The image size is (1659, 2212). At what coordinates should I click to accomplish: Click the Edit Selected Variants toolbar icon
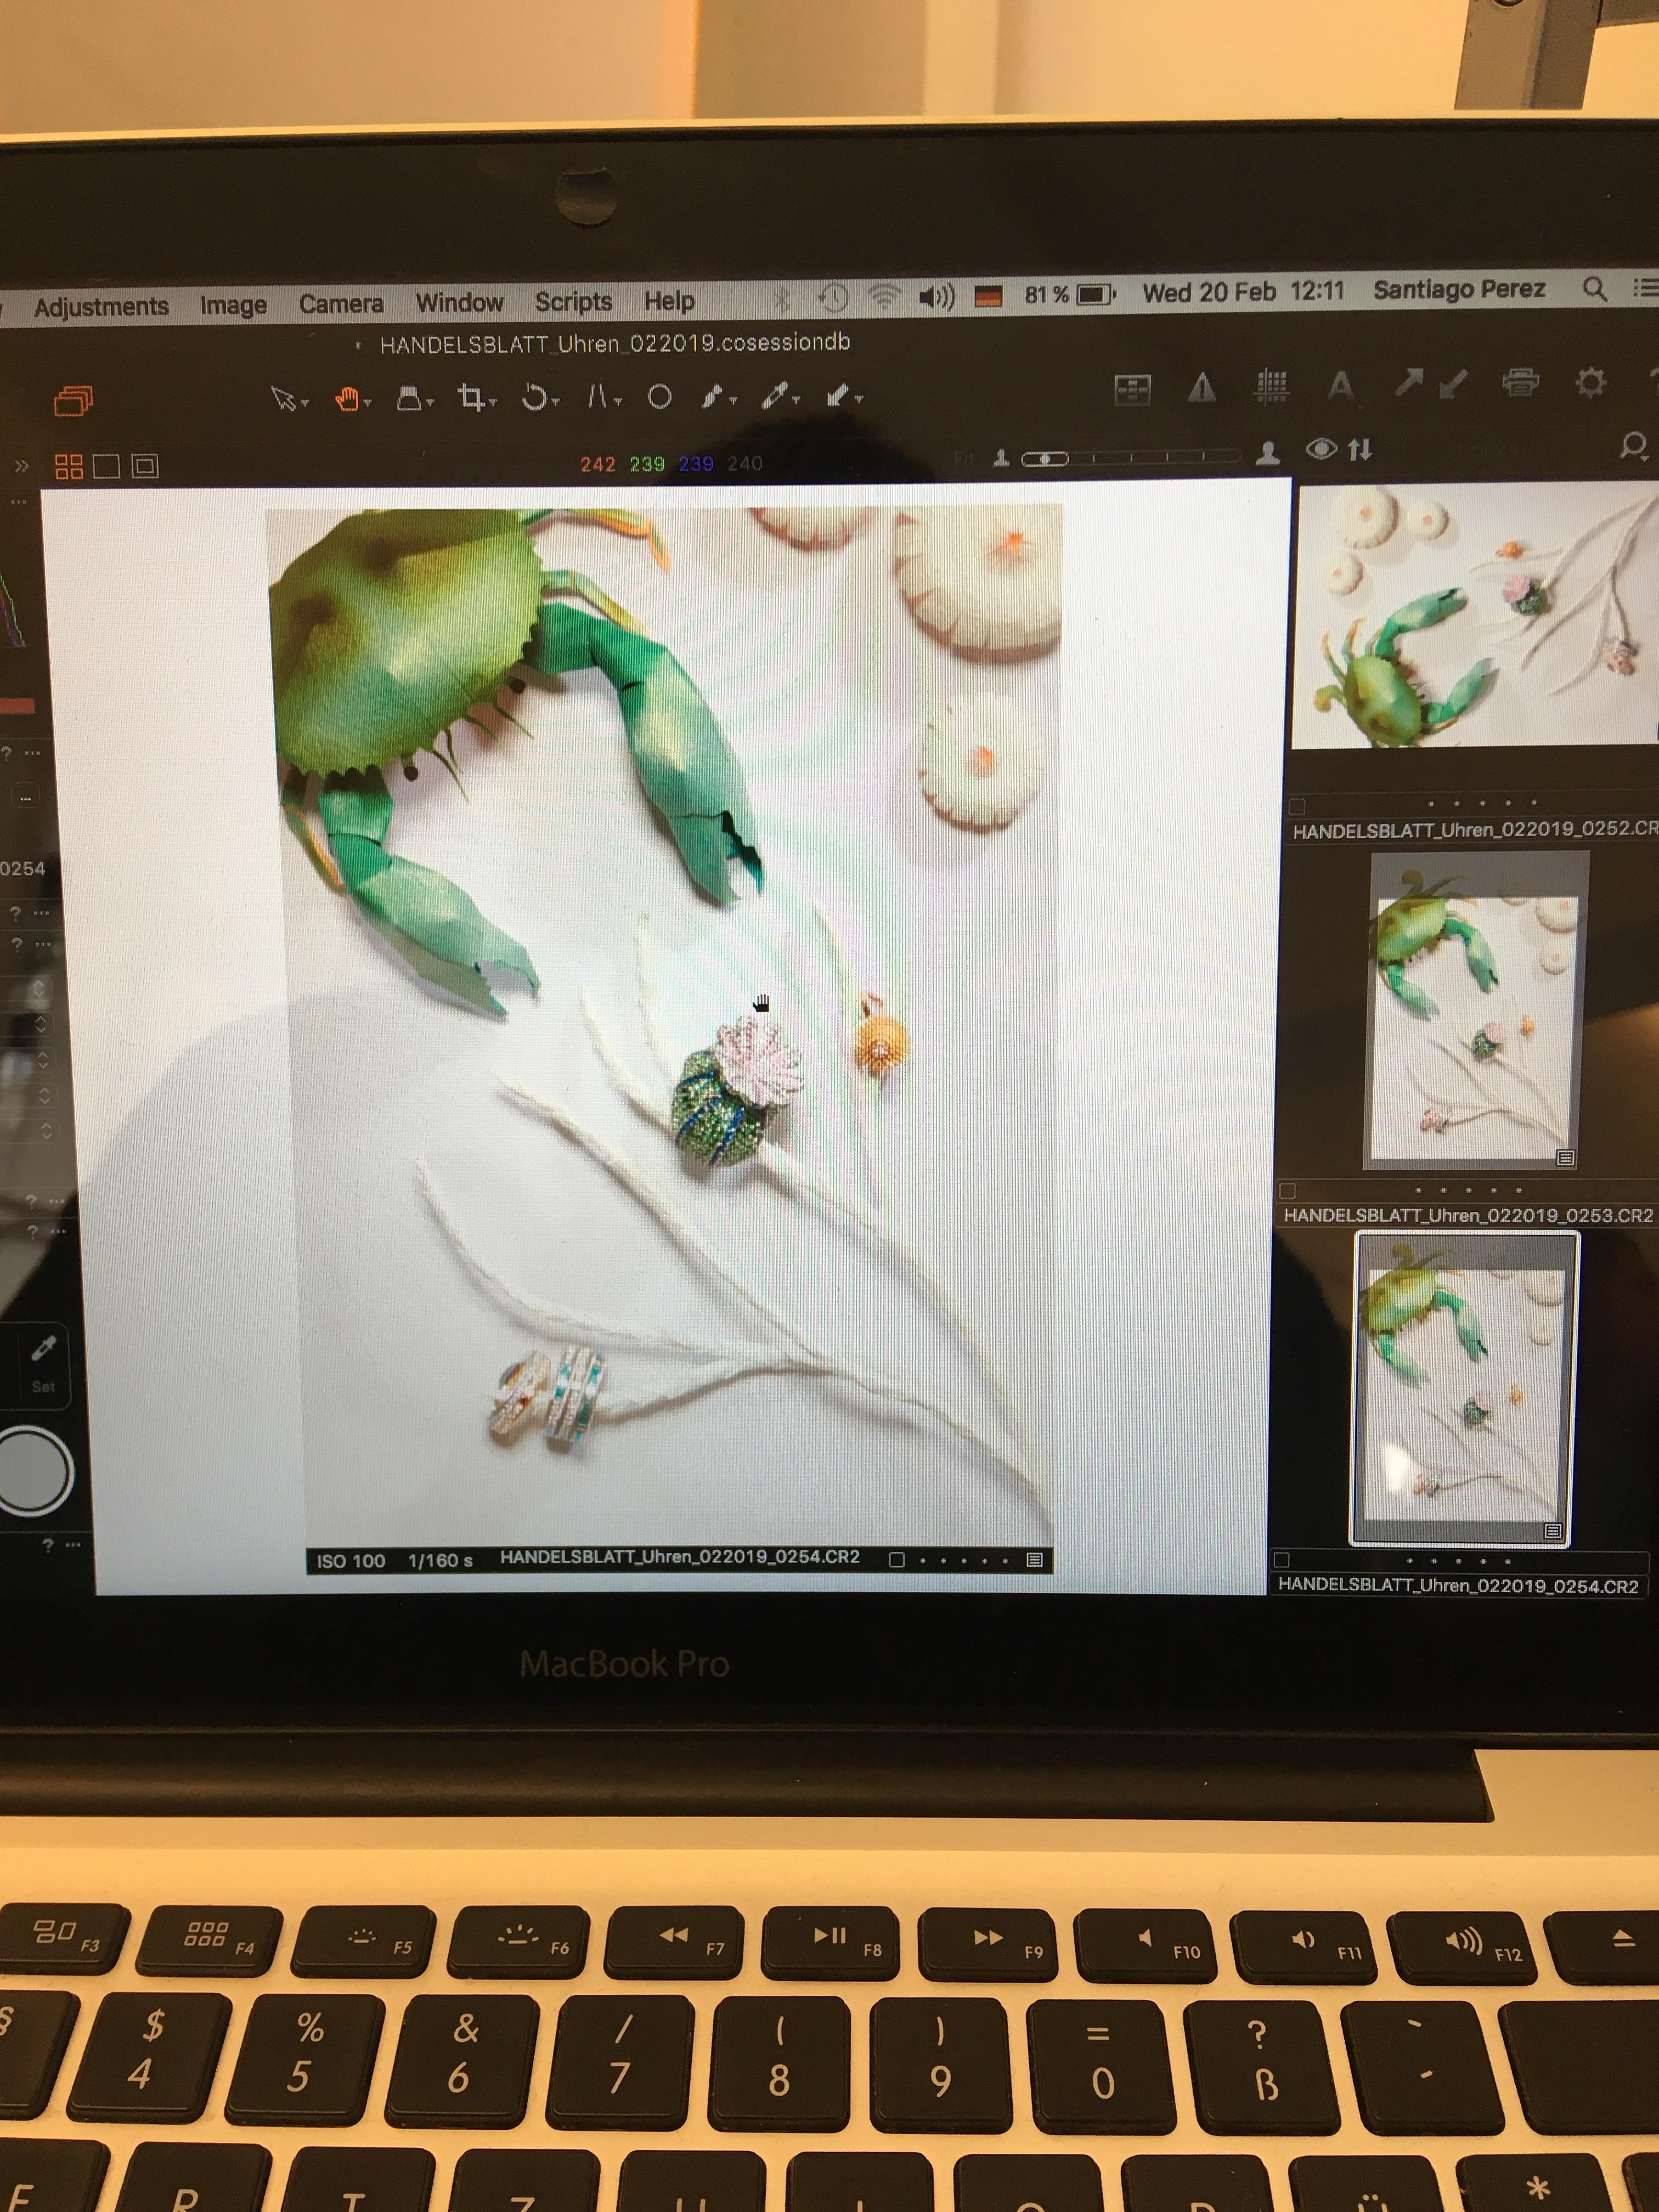point(1132,389)
